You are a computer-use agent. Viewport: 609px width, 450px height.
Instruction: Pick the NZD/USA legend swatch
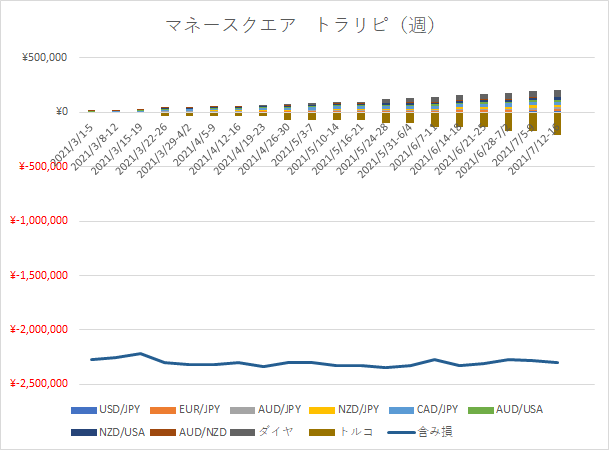(84, 433)
